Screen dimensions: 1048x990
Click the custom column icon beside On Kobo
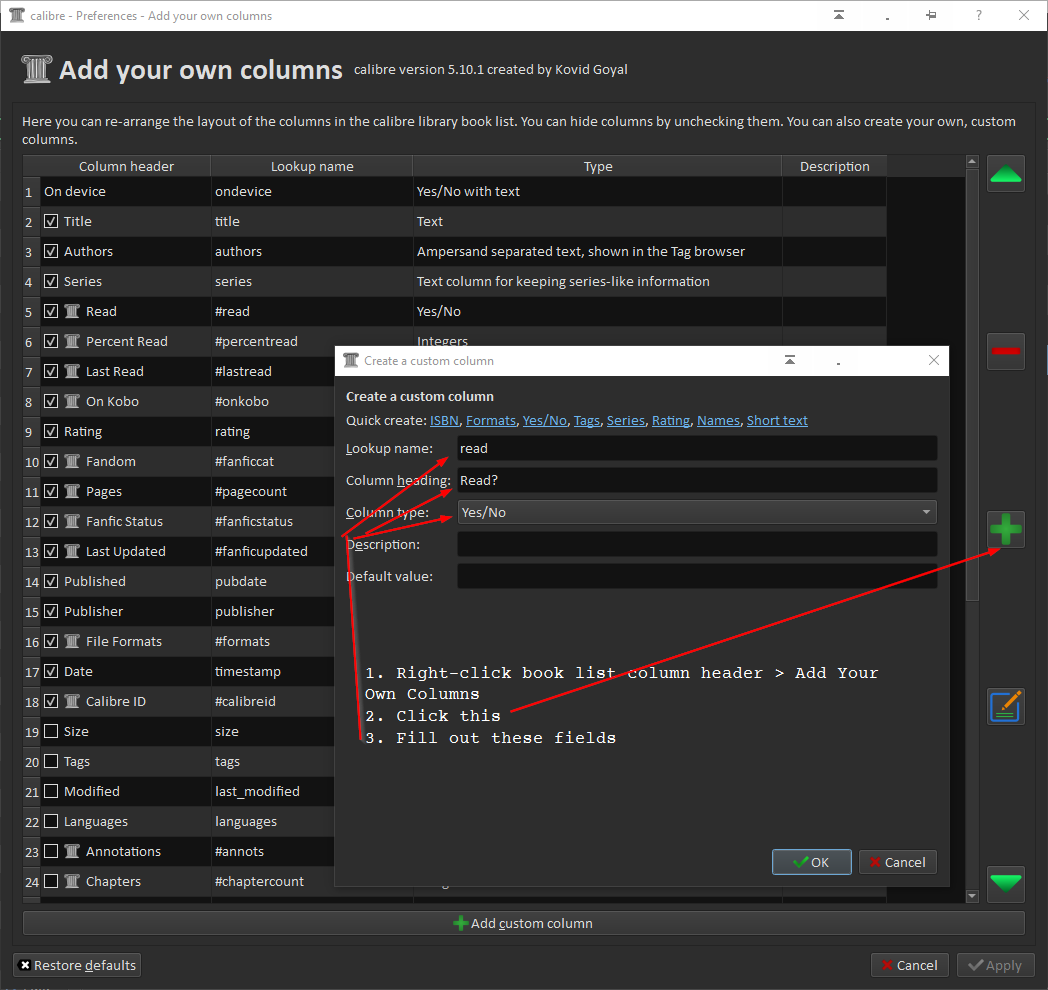pyautogui.click(x=72, y=401)
